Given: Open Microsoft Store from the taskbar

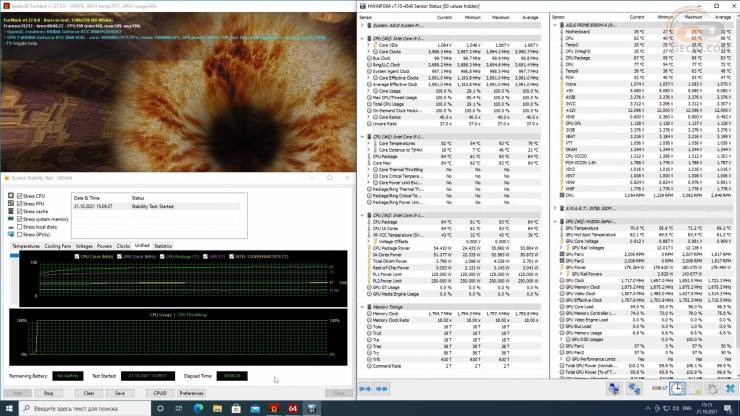Looking at the screenshot, I should (236, 408).
